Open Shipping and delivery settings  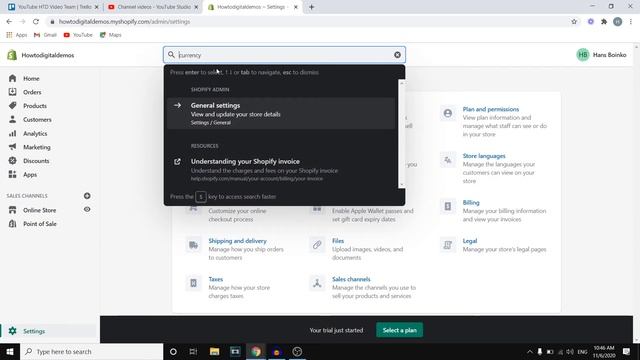coord(237,241)
